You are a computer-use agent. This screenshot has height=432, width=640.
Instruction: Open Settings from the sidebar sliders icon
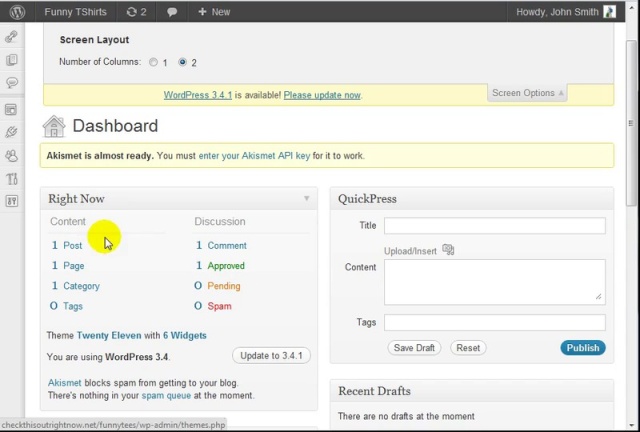pyautogui.click(x=11, y=201)
